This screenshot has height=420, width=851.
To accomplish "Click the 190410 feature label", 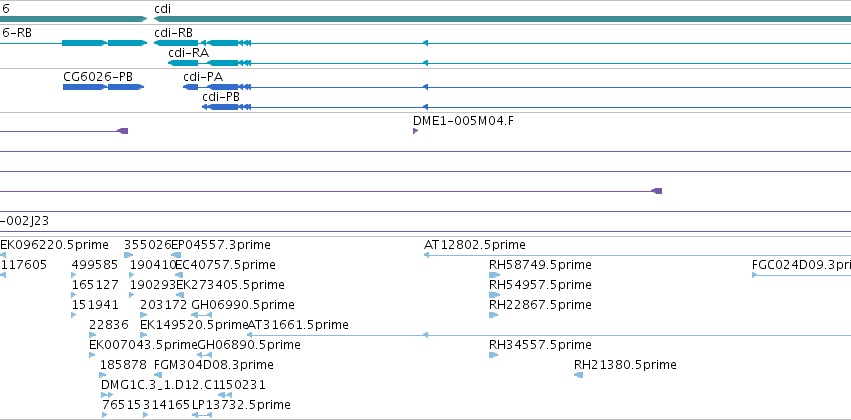I will 153,265.
